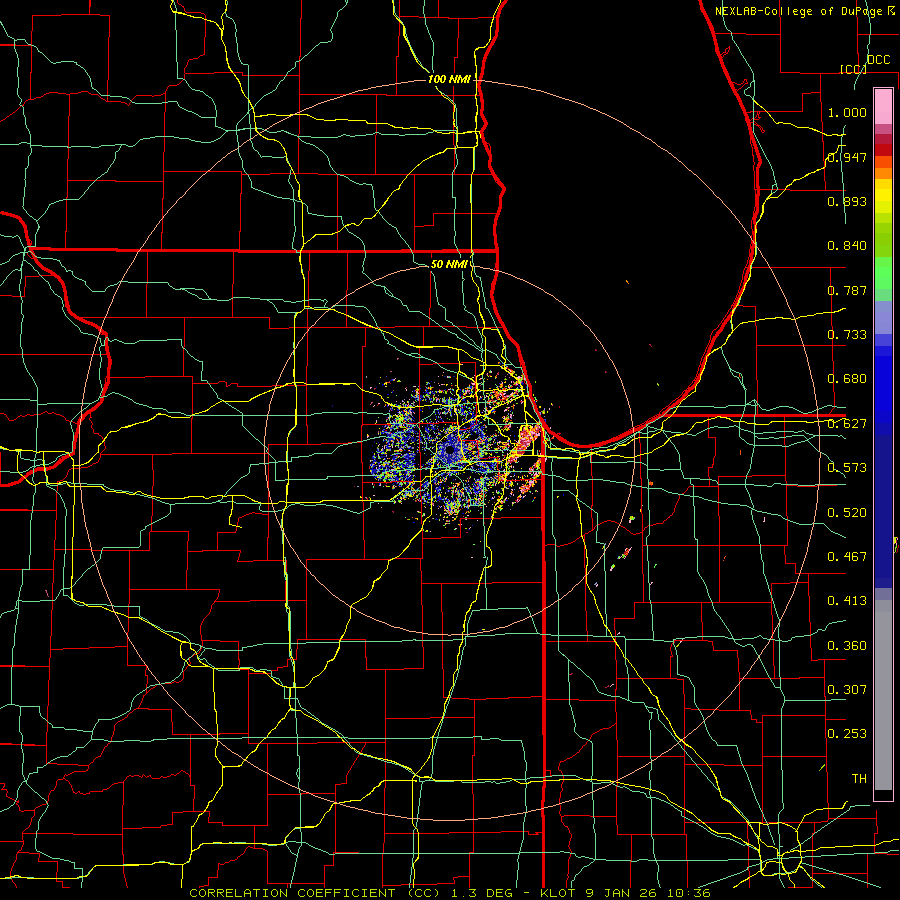Click the dark radar site dot at center

pyautogui.click(x=449, y=451)
